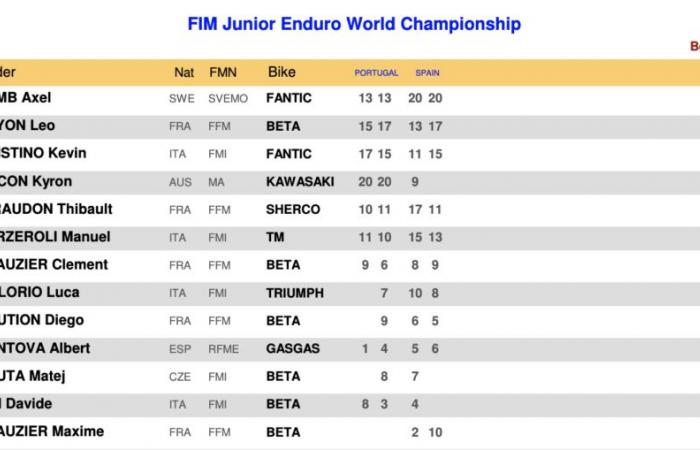The image size is (700, 450).
Task: Click the SVEMO federation cell
Action: [228, 99]
